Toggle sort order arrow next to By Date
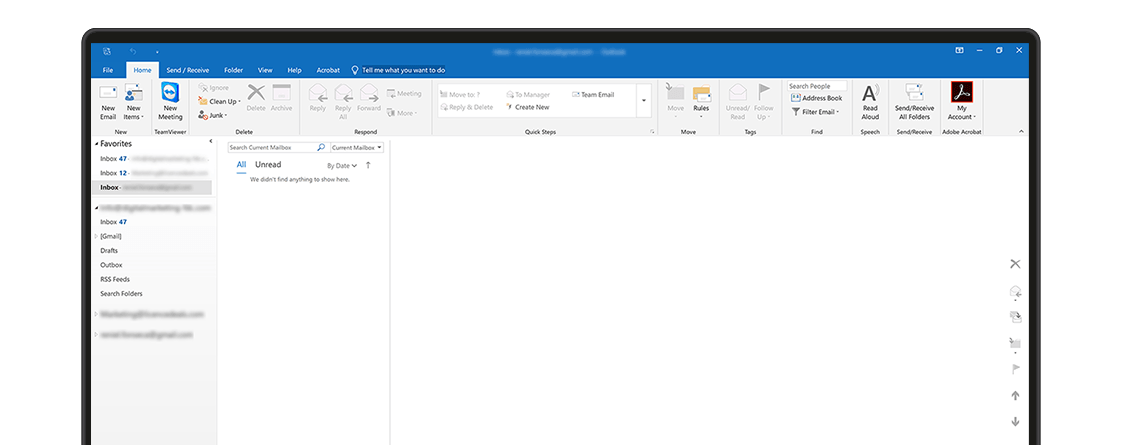 tap(368, 165)
